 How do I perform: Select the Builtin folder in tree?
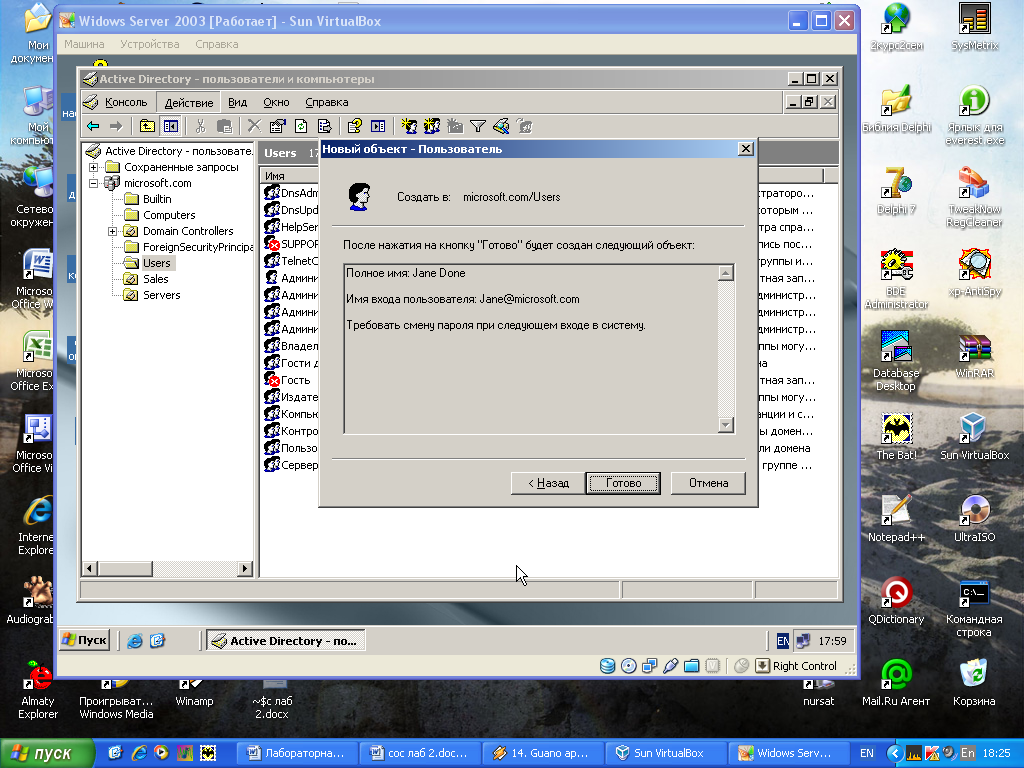coord(157,199)
